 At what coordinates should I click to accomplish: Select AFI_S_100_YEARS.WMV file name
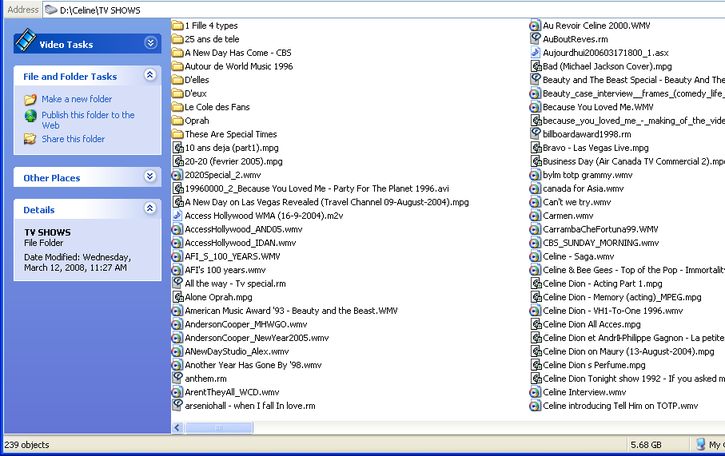click(232, 256)
